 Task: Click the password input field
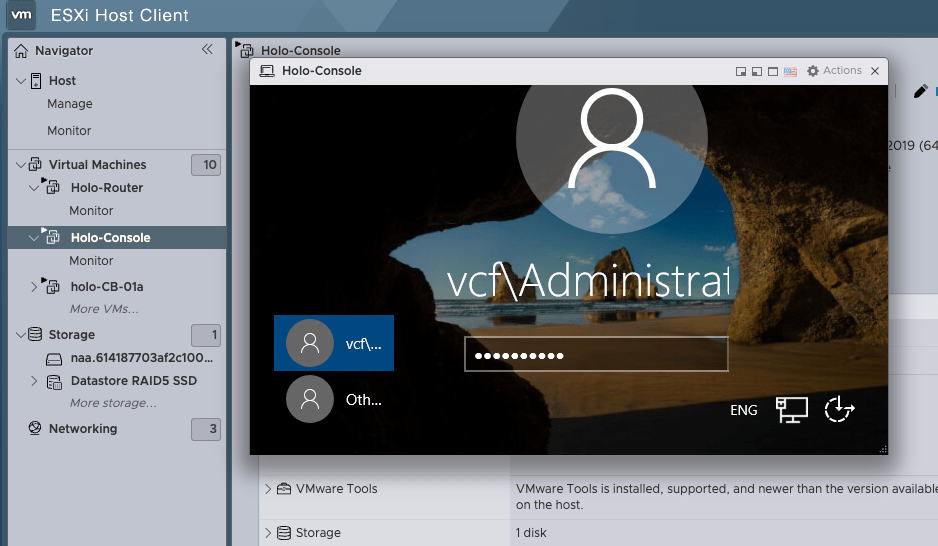click(596, 355)
